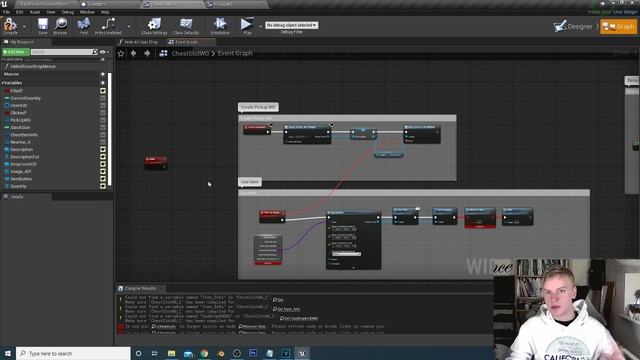This screenshot has height=360, width=640.
Task: Click Event Graph breadcrumb text
Action: pos(235,53)
